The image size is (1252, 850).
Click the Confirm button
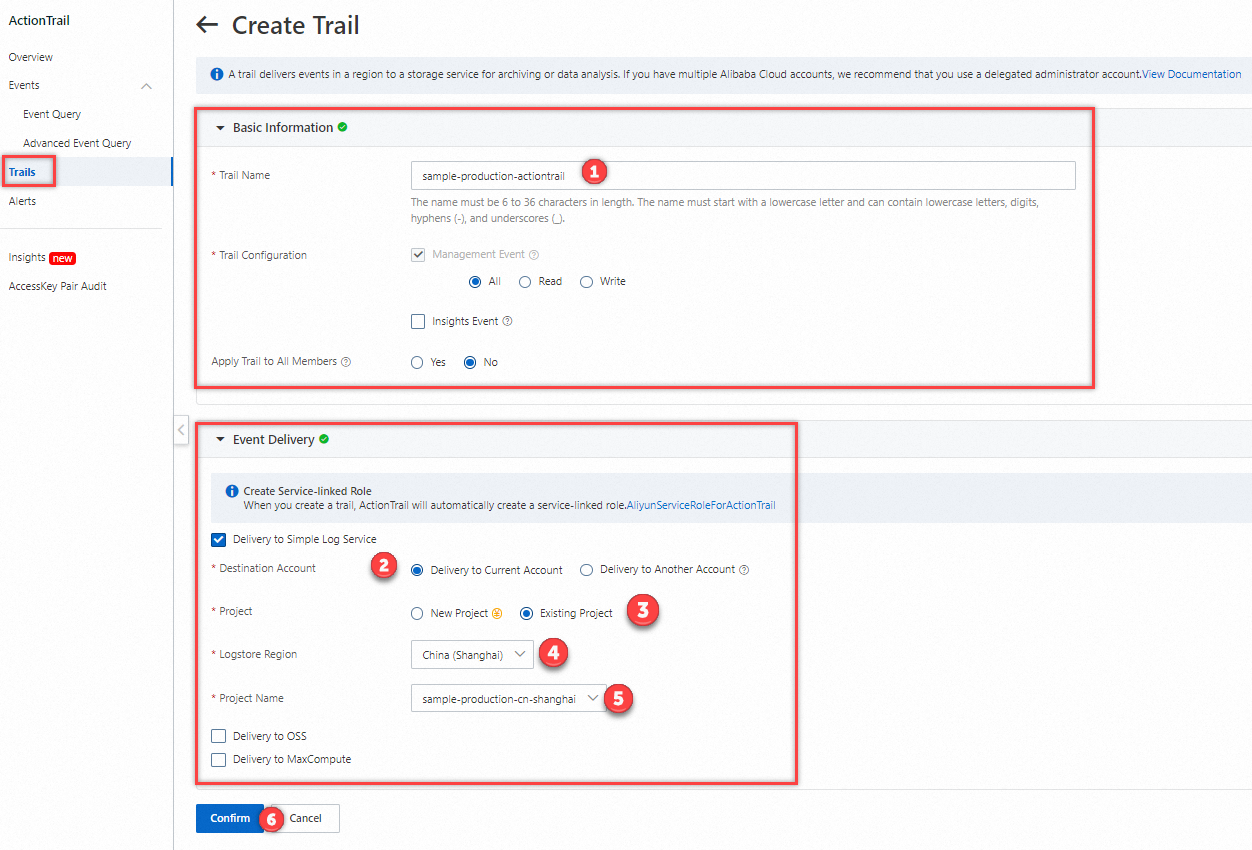click(230, 818)
